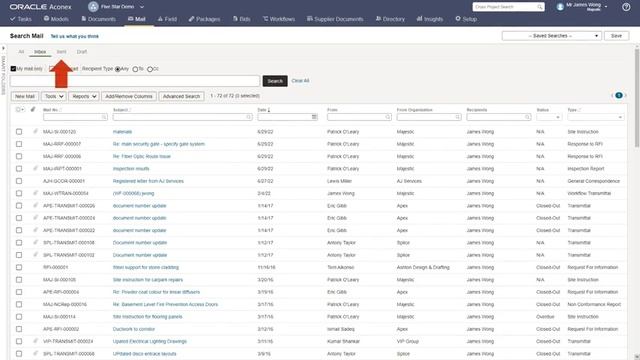
Task: Open the Date filter calendar icon
Action: click(x=314, y=117)
